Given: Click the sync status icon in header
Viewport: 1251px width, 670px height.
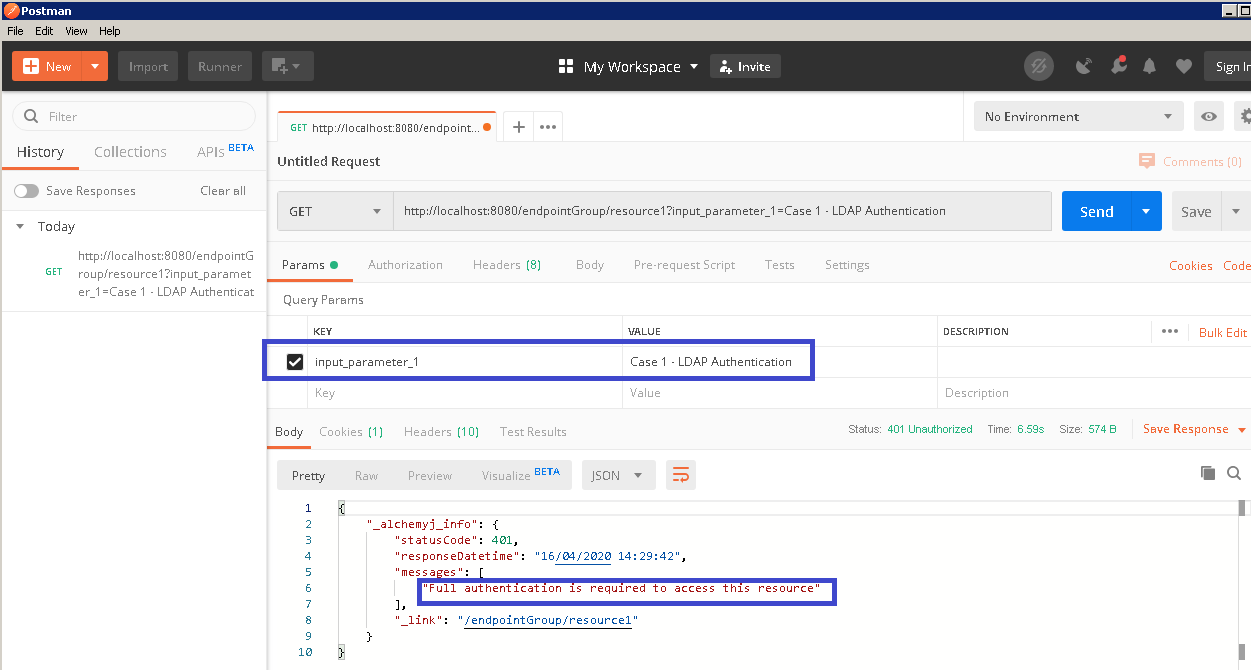Looking at the screenshot, I should (x=1039, y=67).
